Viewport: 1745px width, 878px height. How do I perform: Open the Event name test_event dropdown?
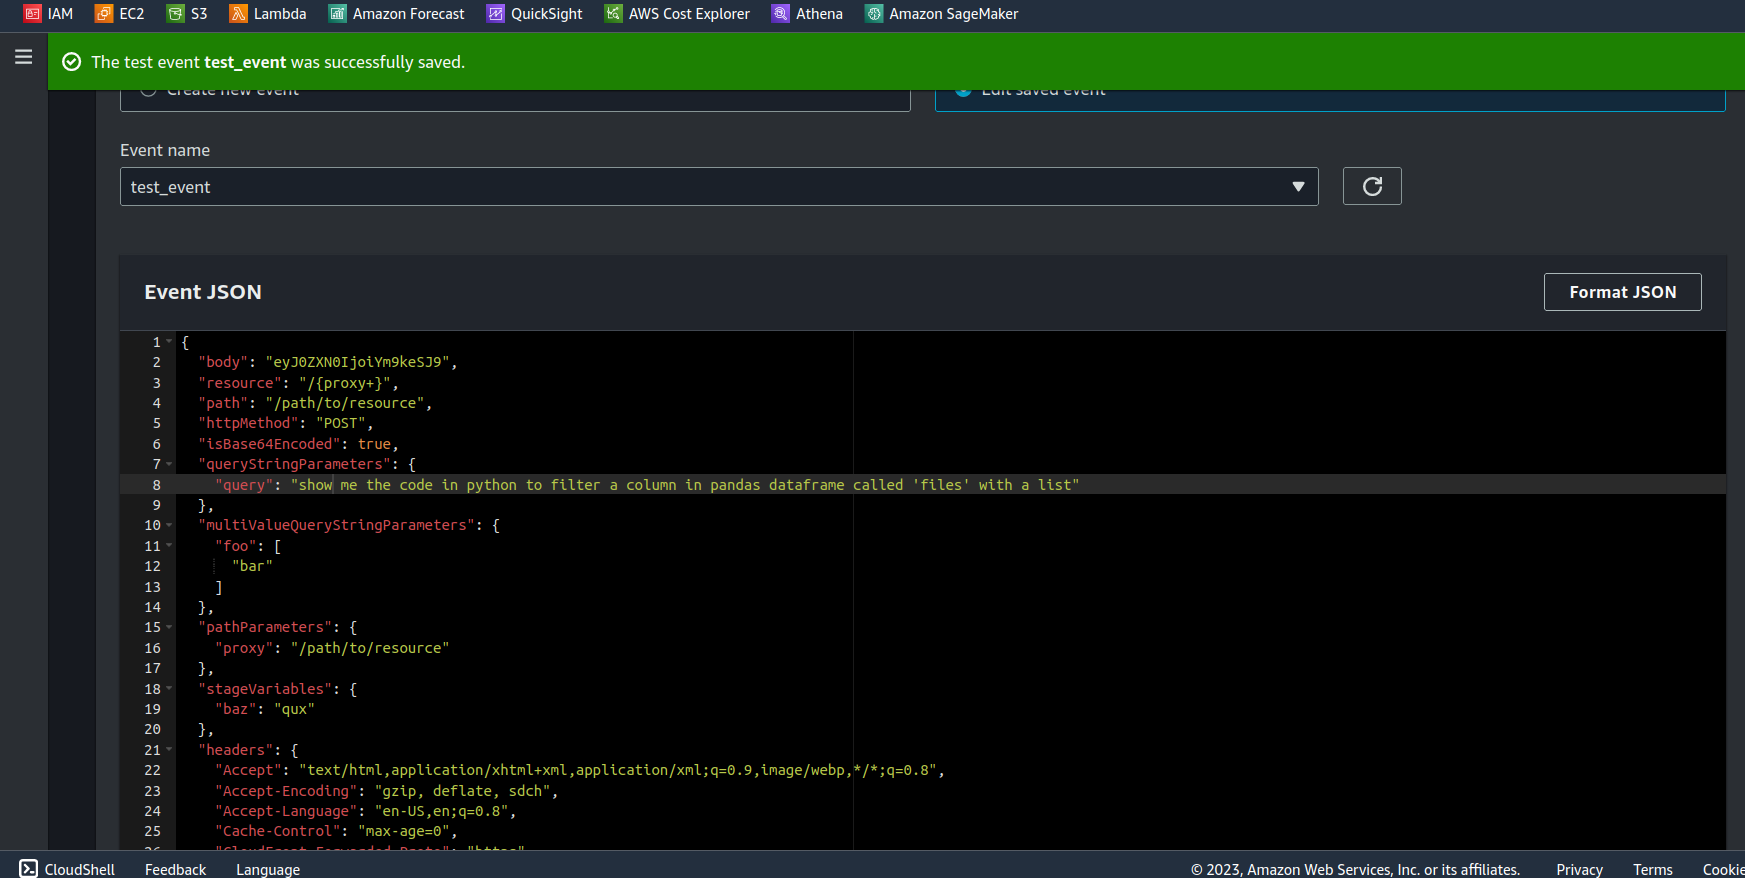[x=718, y=187]
